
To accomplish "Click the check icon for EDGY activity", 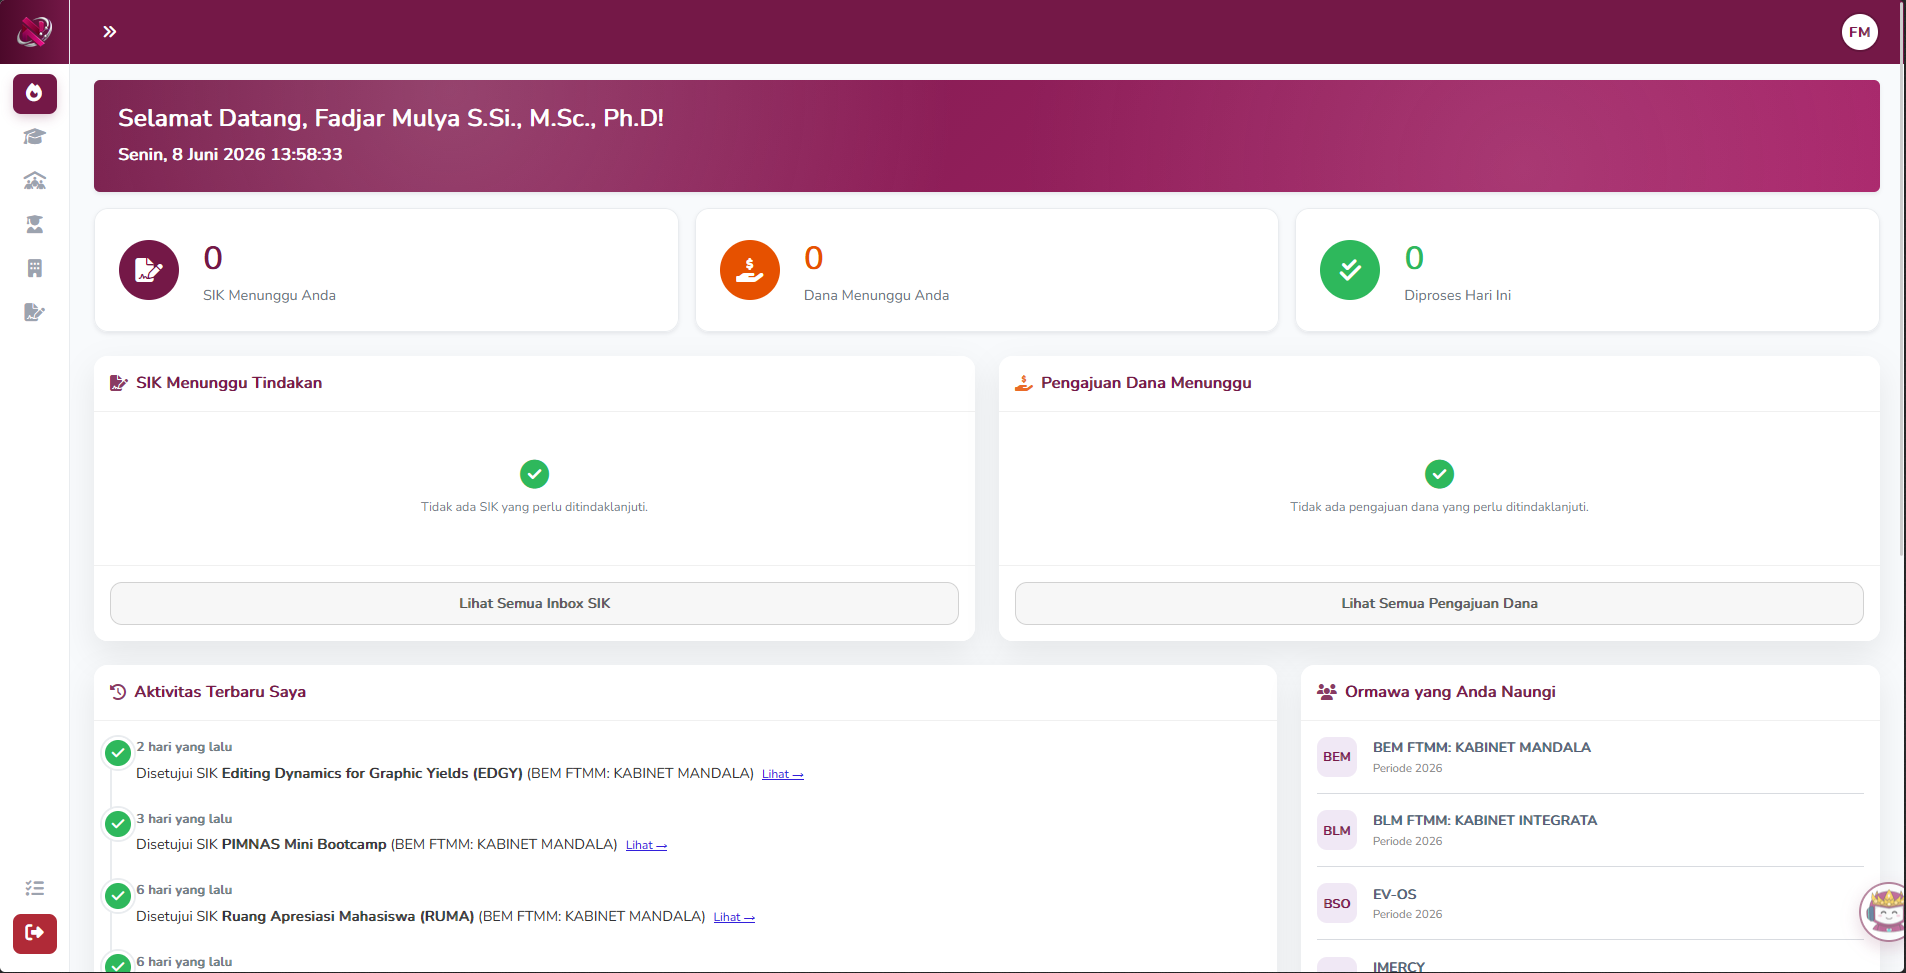I will [x=118, y=752].
